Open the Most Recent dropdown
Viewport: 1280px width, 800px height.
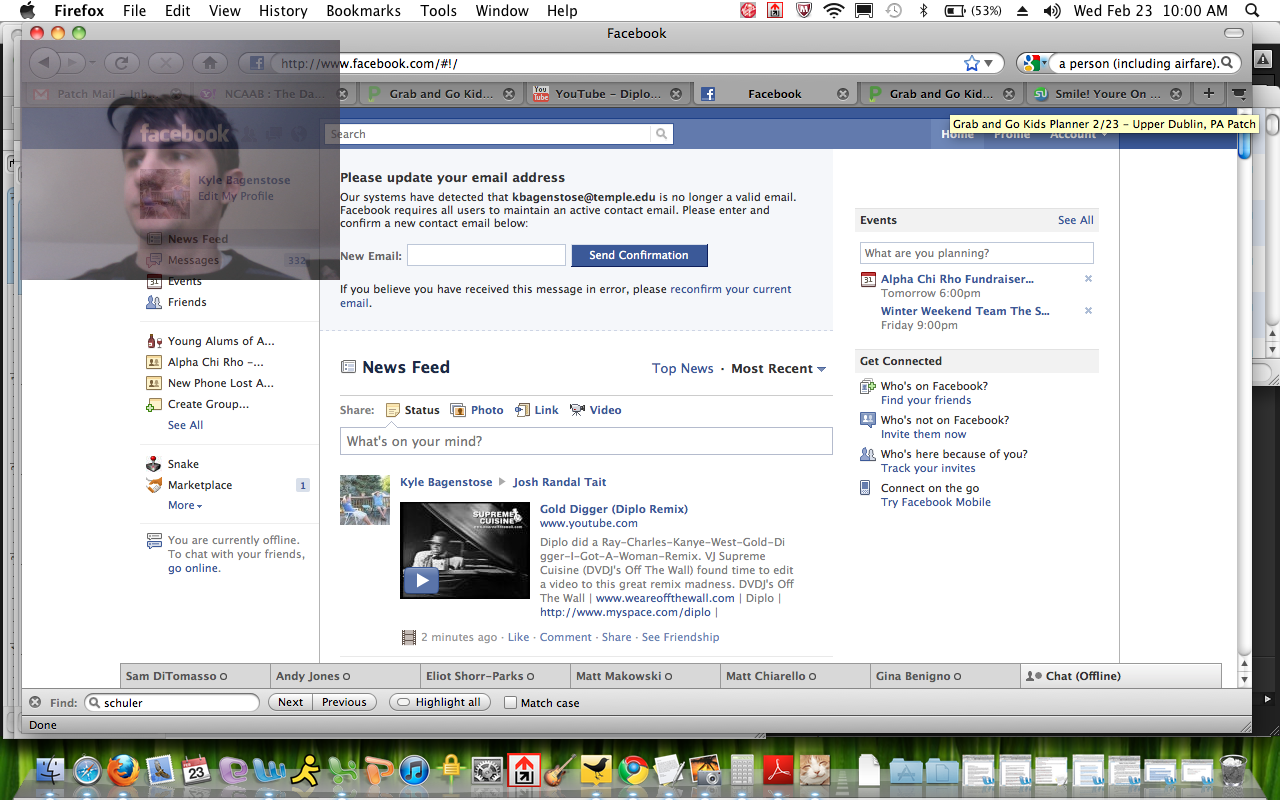click(778, 369)
